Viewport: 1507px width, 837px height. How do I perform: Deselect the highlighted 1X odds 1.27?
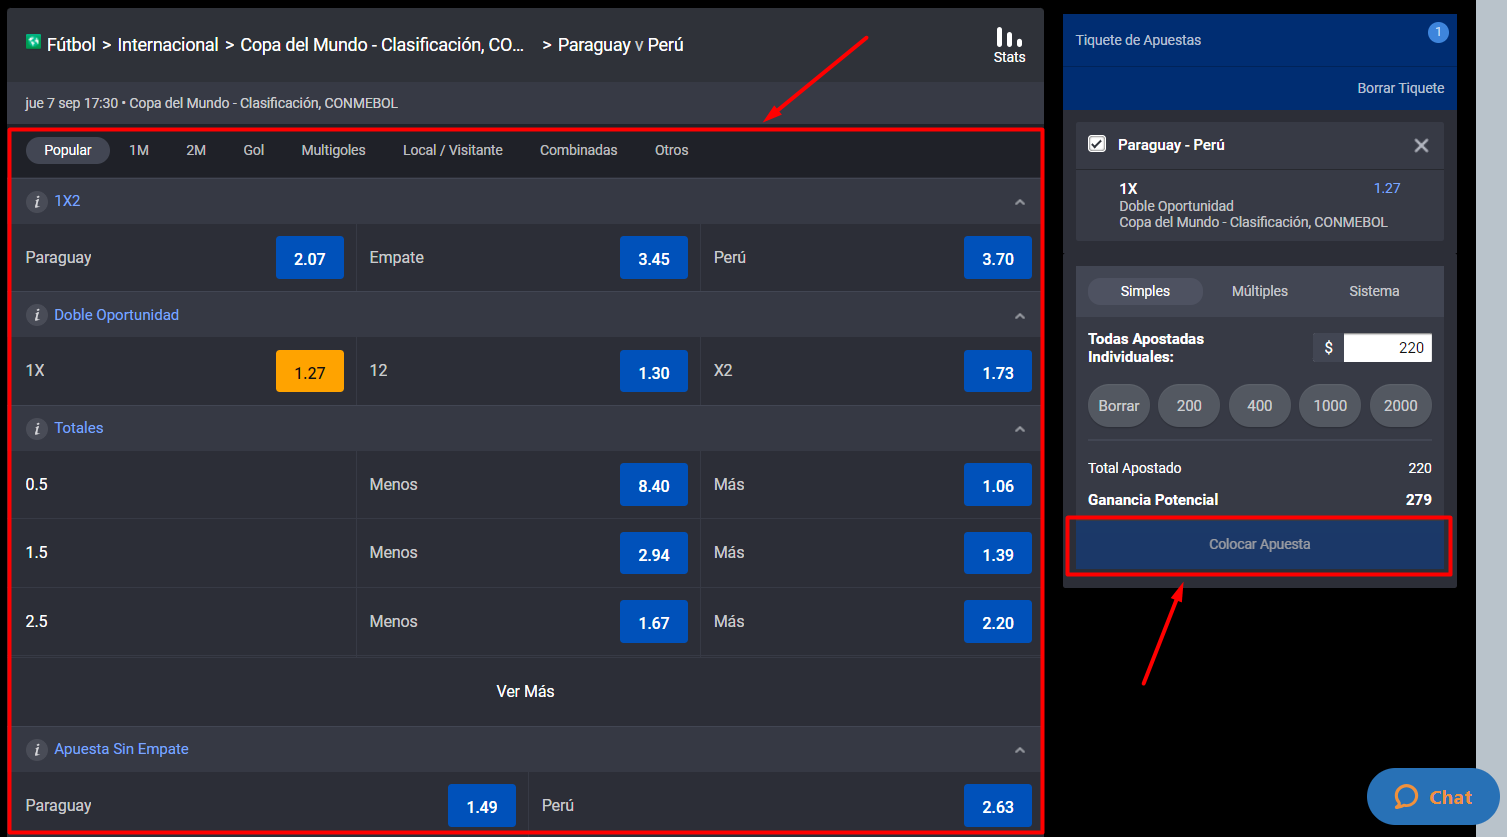[310, 371]
